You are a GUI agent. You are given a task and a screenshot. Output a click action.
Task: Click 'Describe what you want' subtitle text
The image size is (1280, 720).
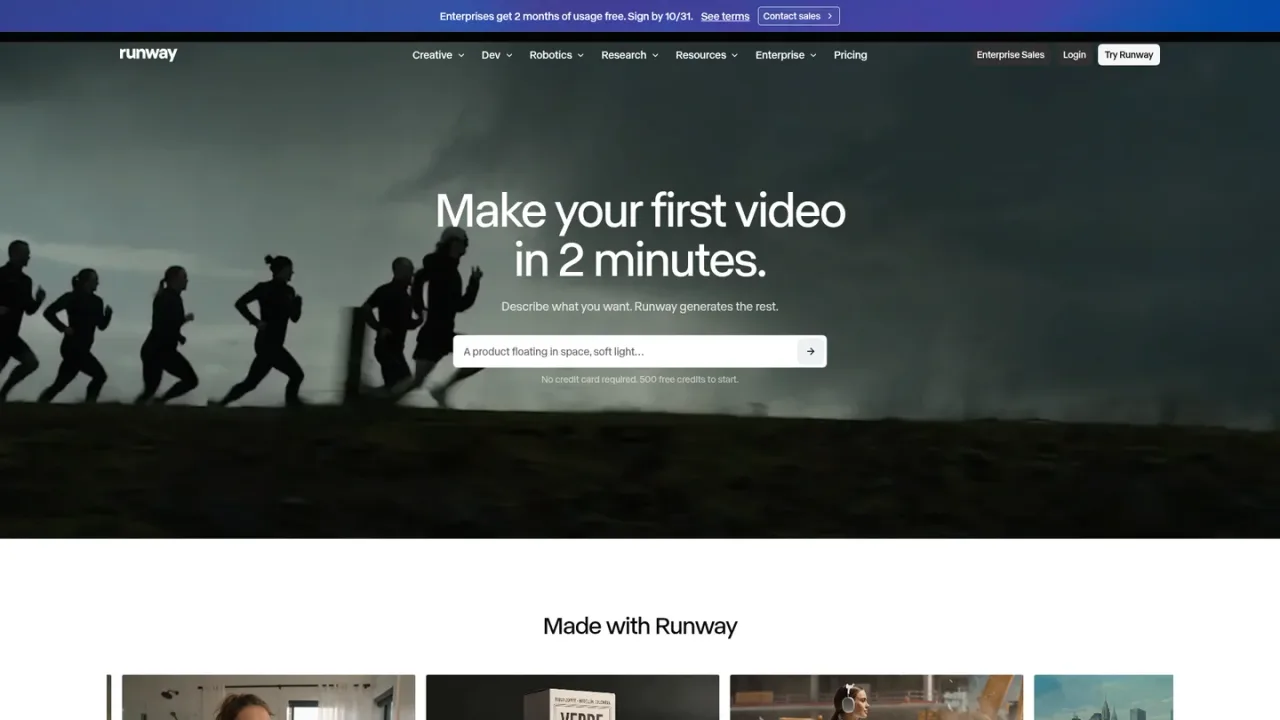[640, 306]
